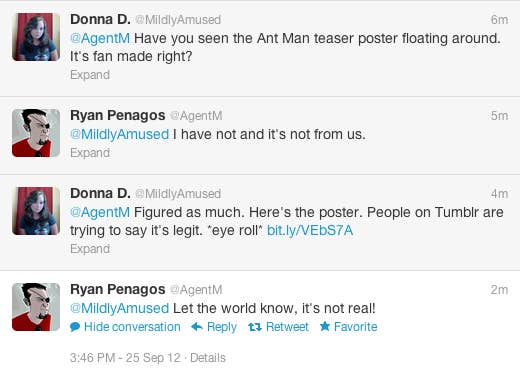
Task: Open the bit.ly/VEbS7A link
Action: click(310, 230)
